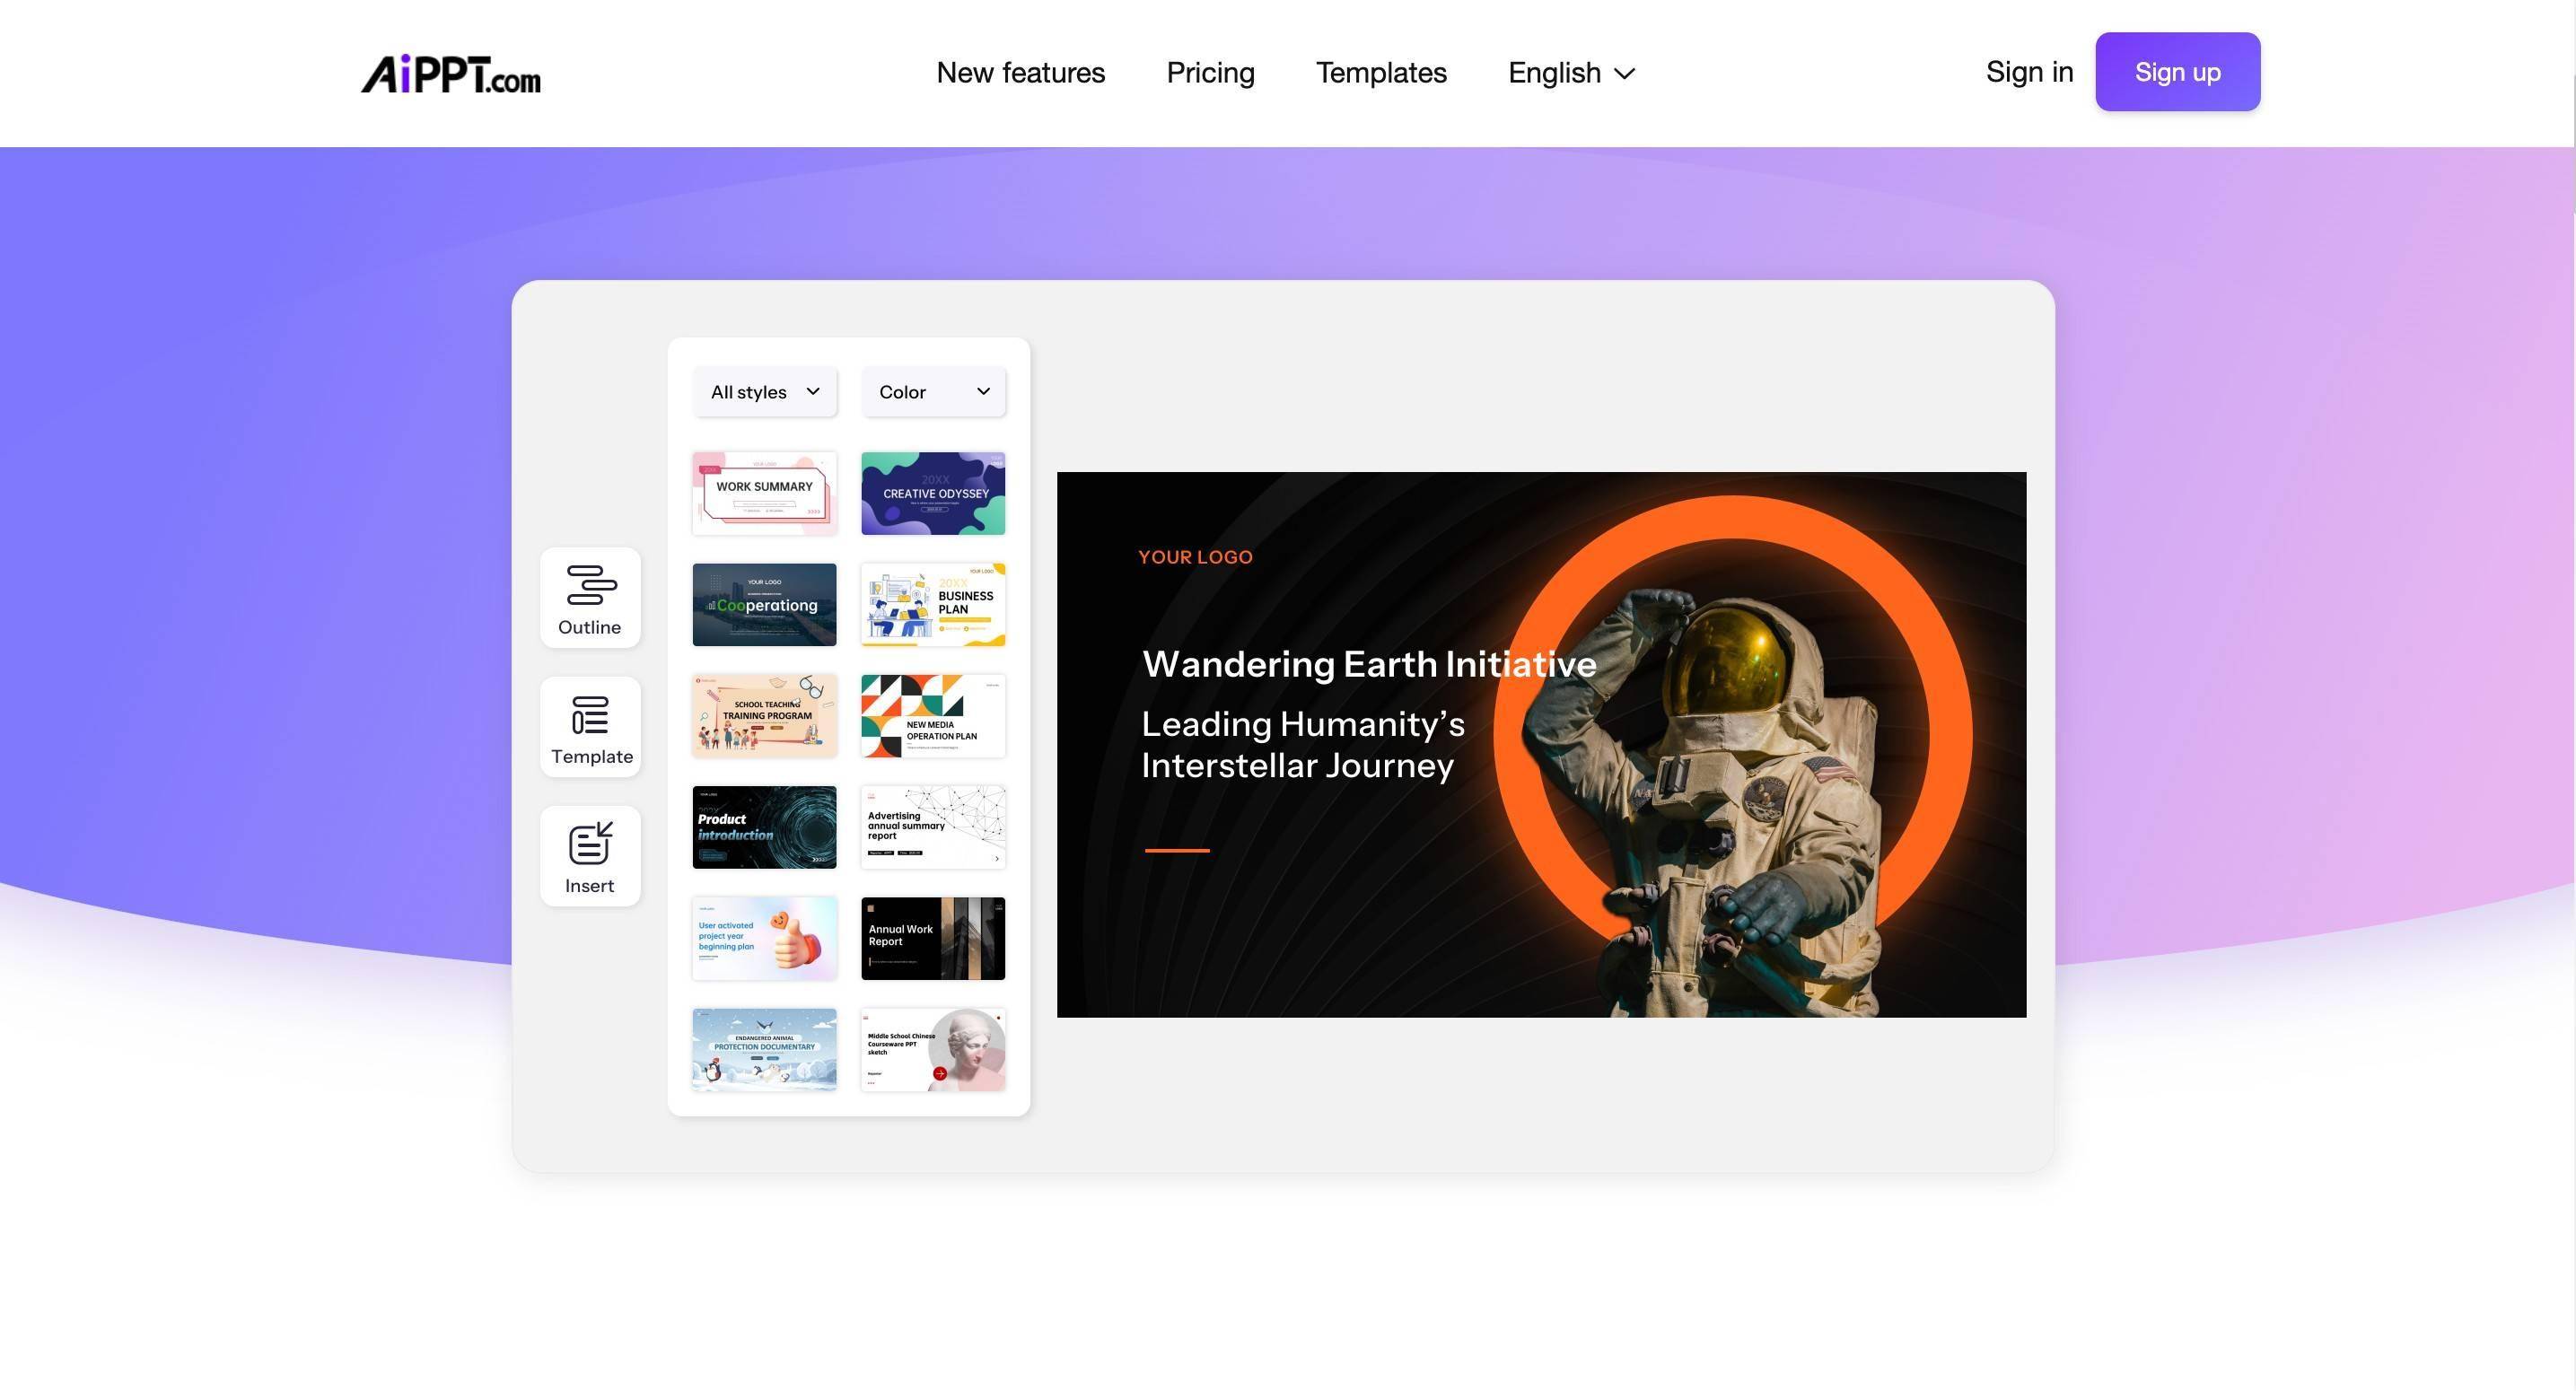Go to Pricing page

click(1210, 73)
